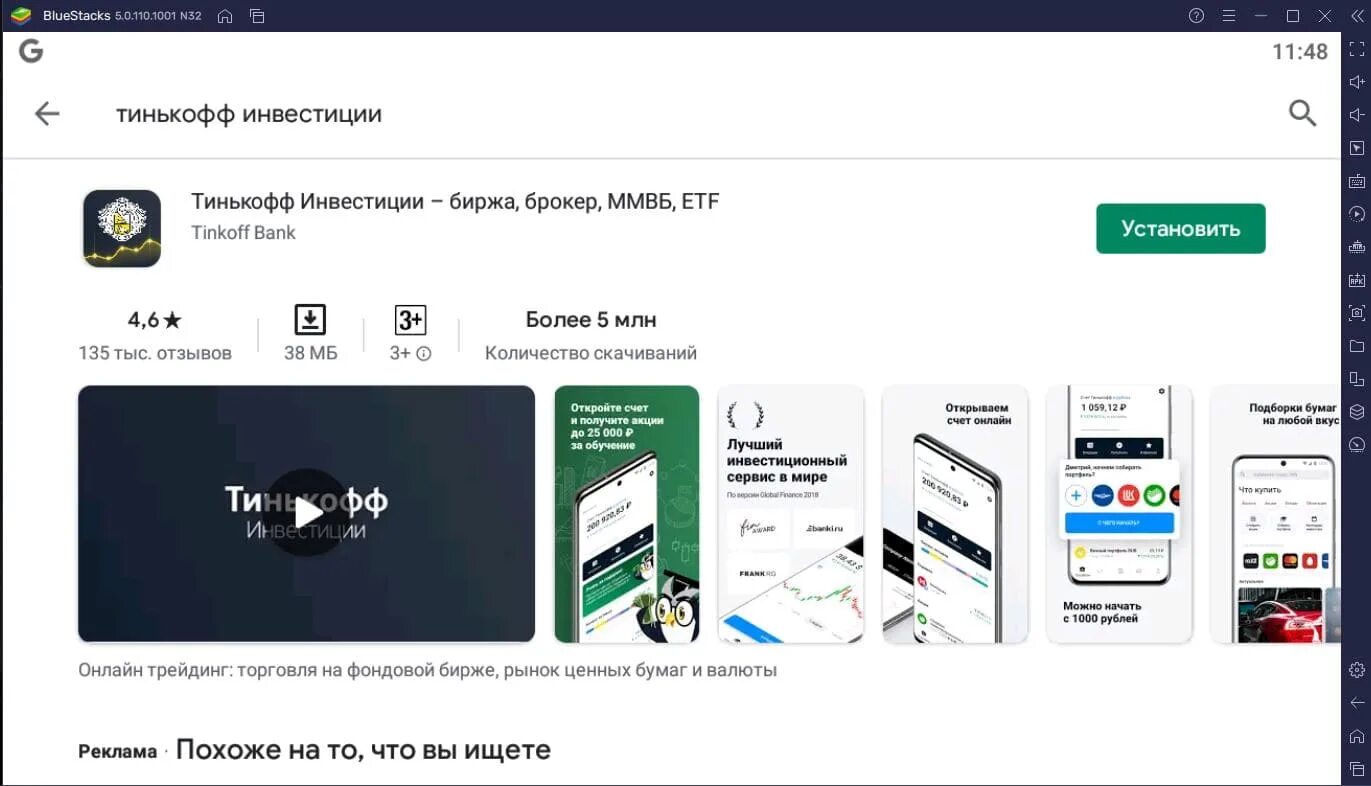This screenshot has width=1371, height=786.
Task: Open BlueStacks home tab icon
Action: coord(225,16)
